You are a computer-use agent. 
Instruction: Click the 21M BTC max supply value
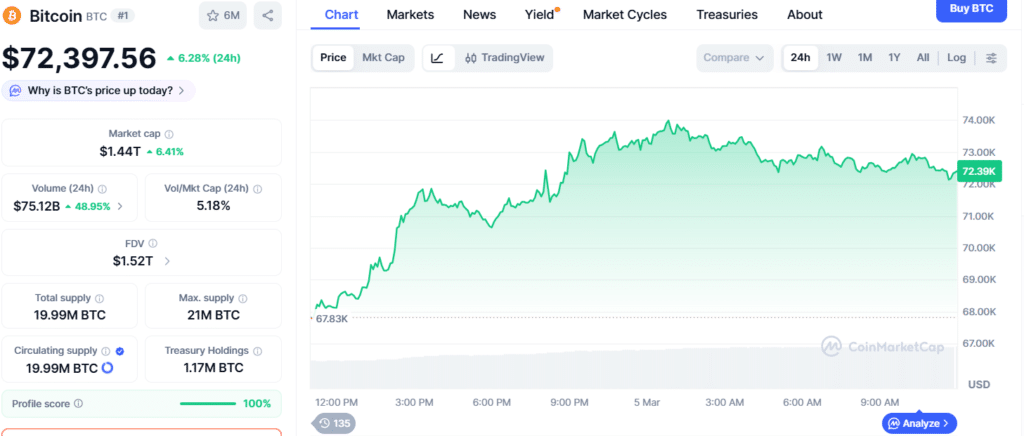[214, 315]
